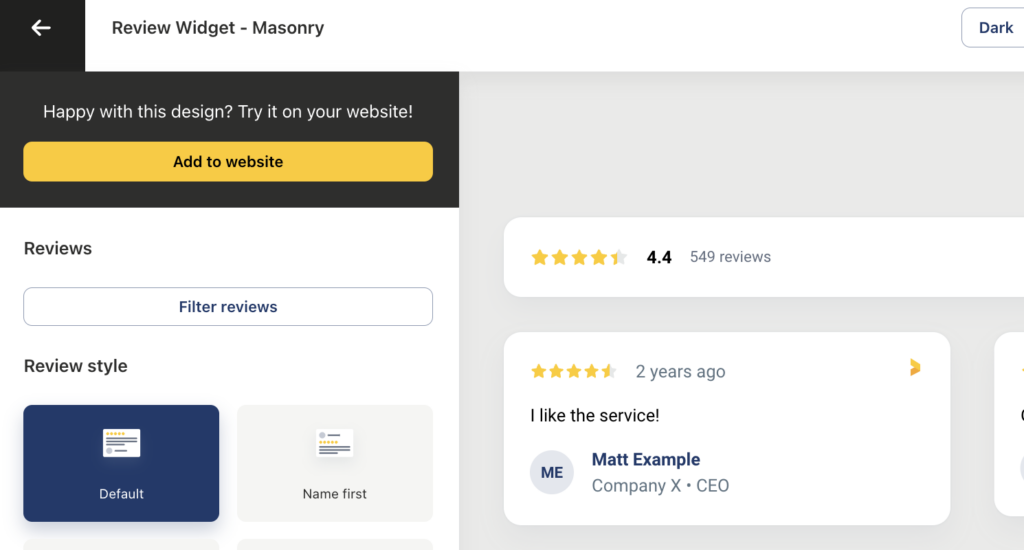This screenshot has height=550, width=1024.
Task: Click the ME avatar circle
Action: coord(552,472)
